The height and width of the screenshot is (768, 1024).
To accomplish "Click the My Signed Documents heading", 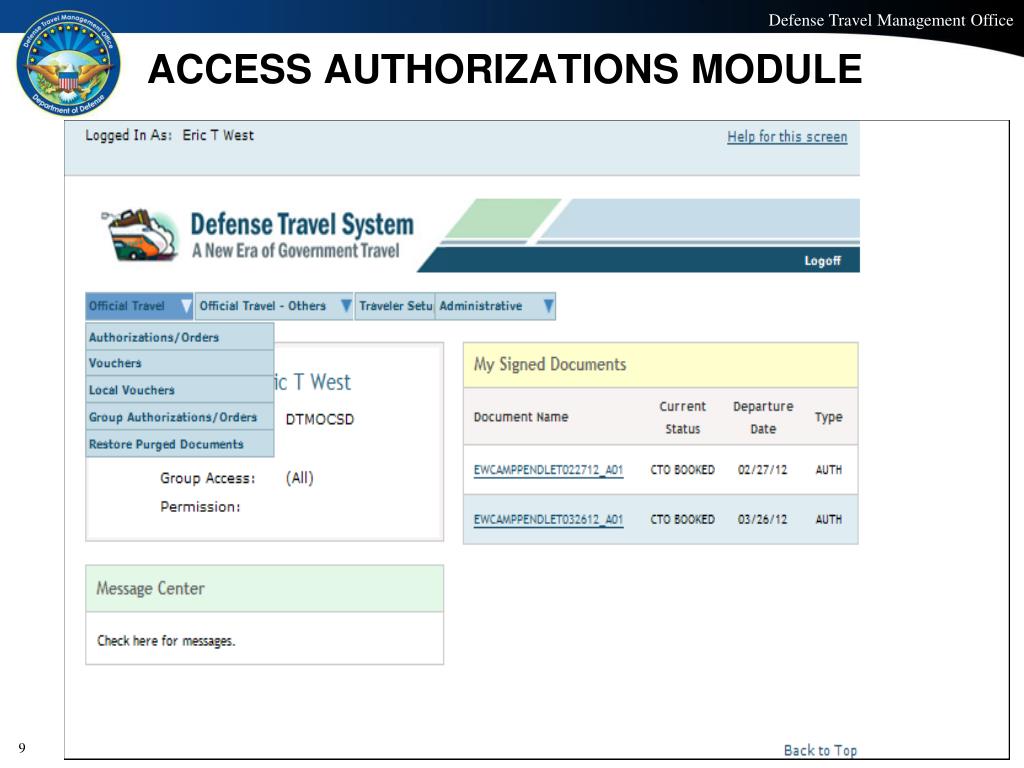I will tap(550, 364).
